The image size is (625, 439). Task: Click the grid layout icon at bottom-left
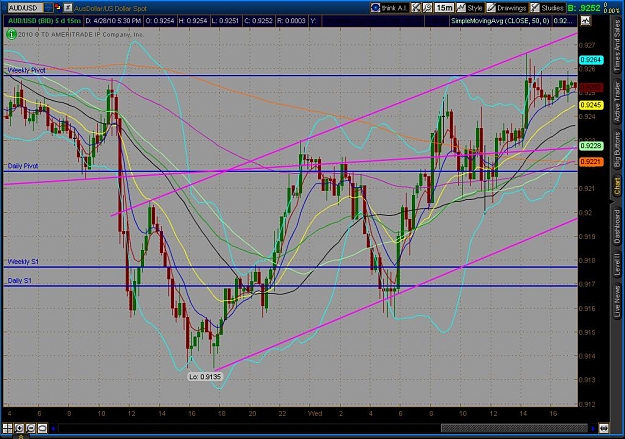coord(7,428)
